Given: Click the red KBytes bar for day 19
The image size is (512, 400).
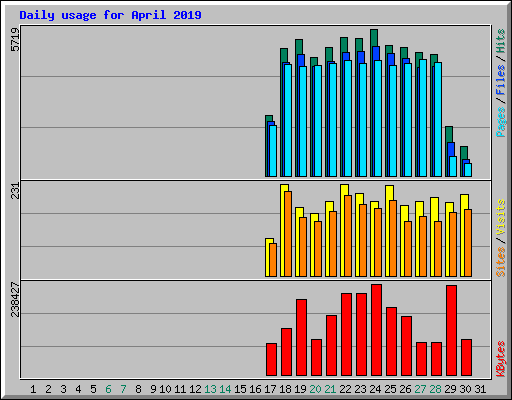Looking at the screenshot, I should [x=301, y=338].
